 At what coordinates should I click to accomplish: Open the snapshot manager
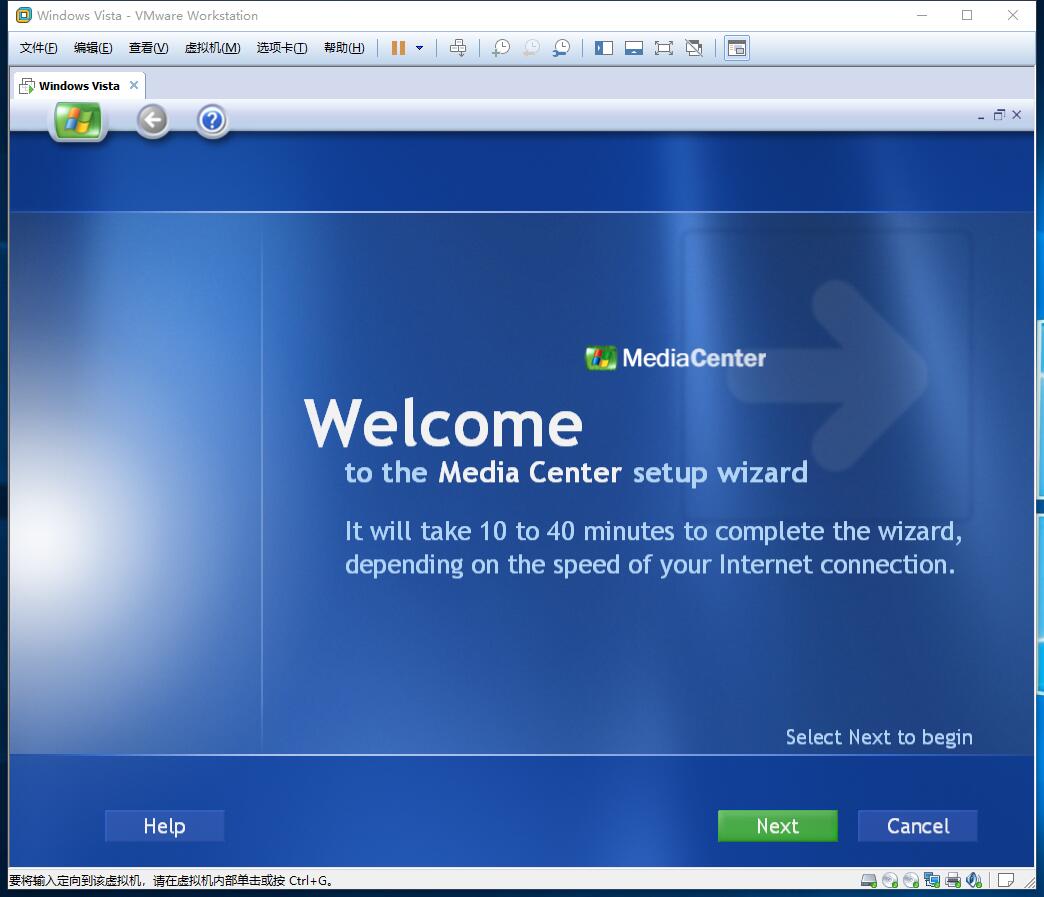coord(561,48)
